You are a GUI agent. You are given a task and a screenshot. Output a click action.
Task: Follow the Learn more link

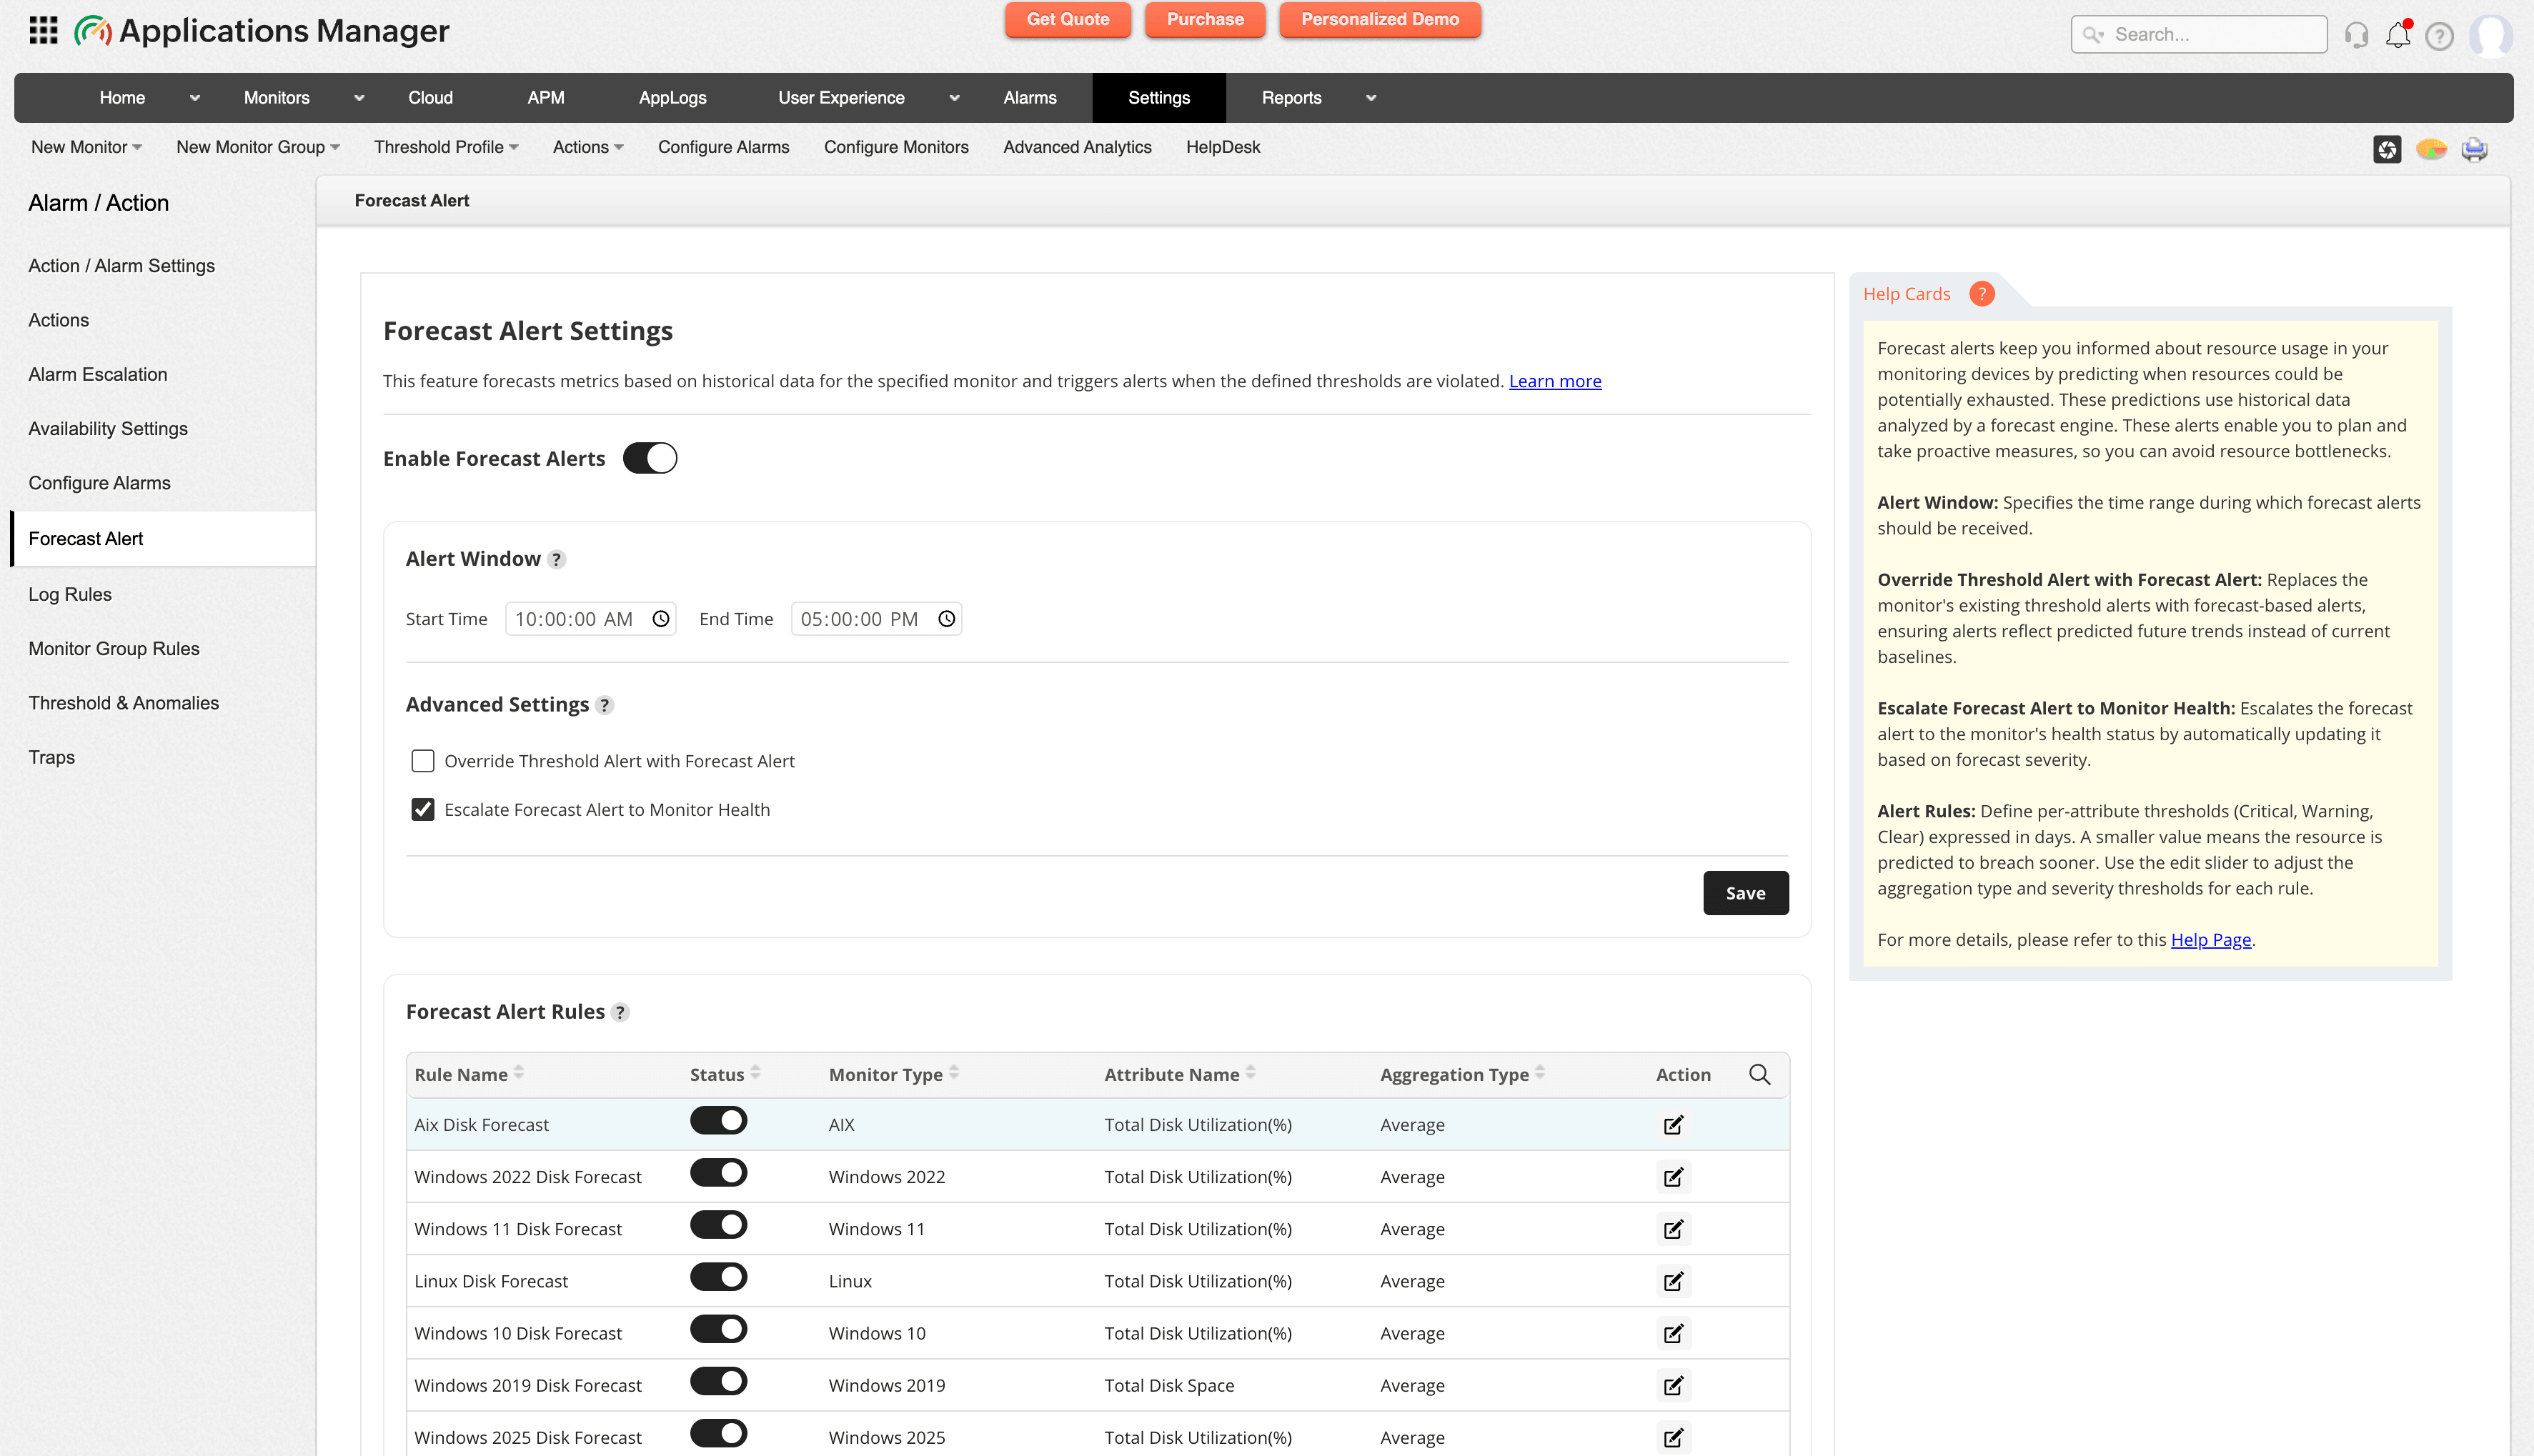(1555, 381)
